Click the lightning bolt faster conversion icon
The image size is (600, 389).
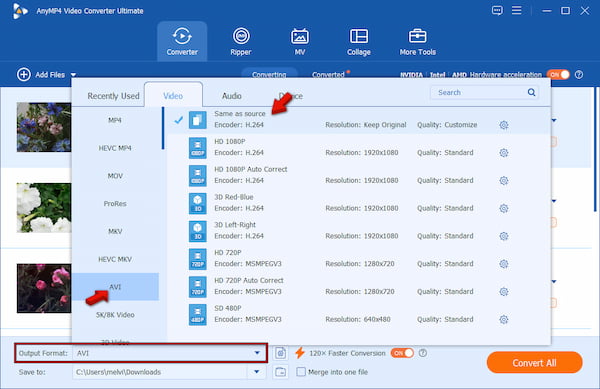(x=300, y=353)
